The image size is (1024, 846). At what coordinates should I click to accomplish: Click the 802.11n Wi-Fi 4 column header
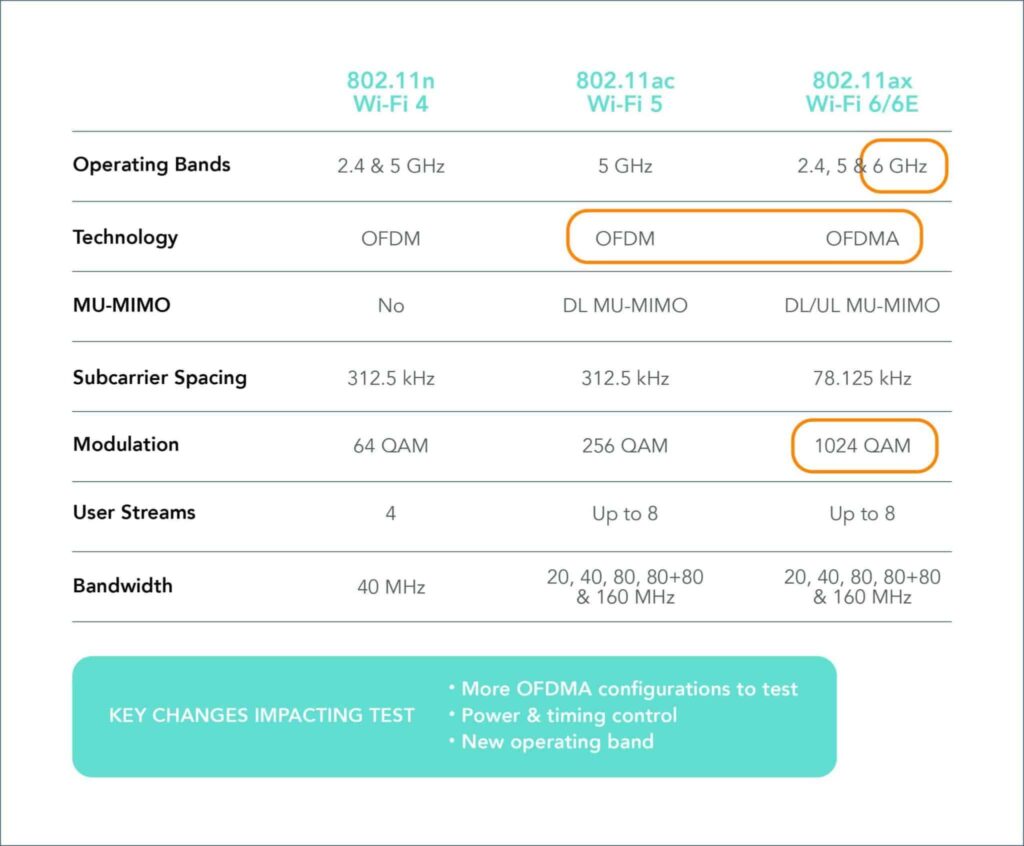[391, 92]
